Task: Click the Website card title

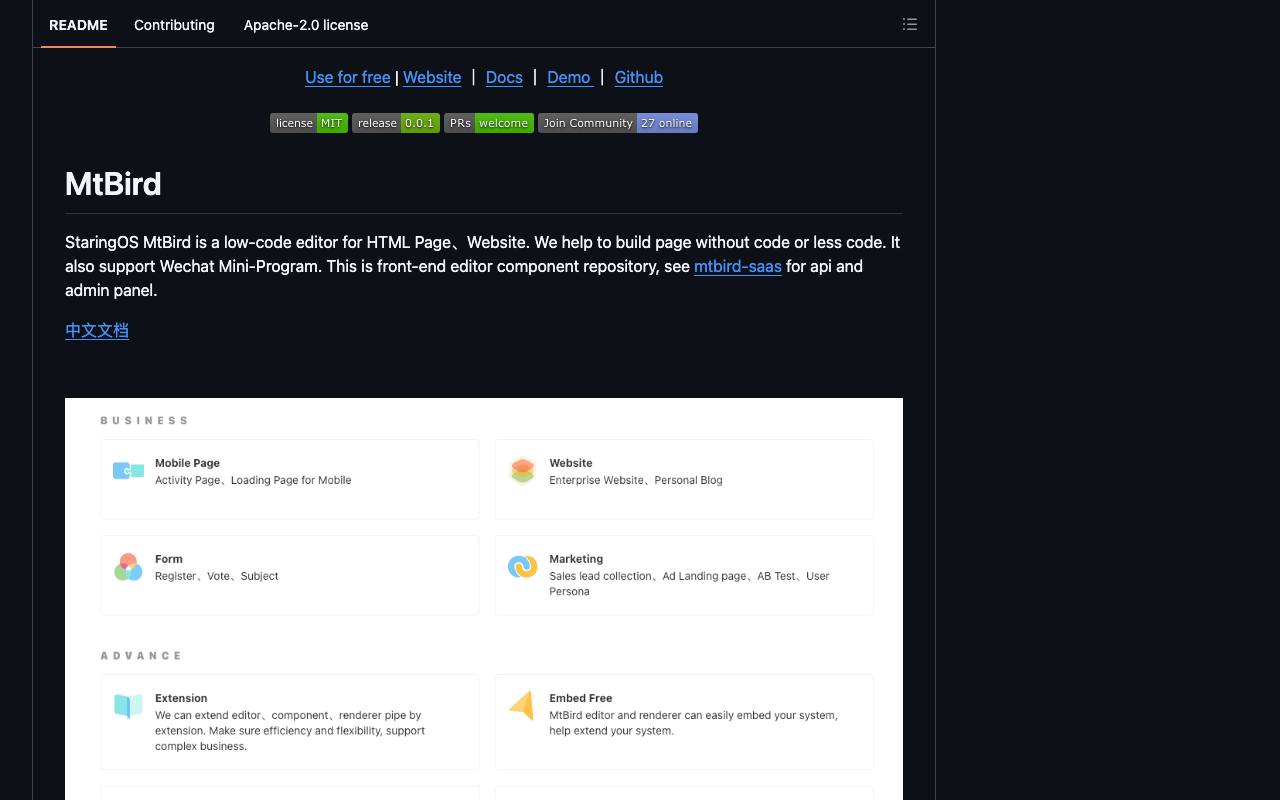Action: point(571,463)
